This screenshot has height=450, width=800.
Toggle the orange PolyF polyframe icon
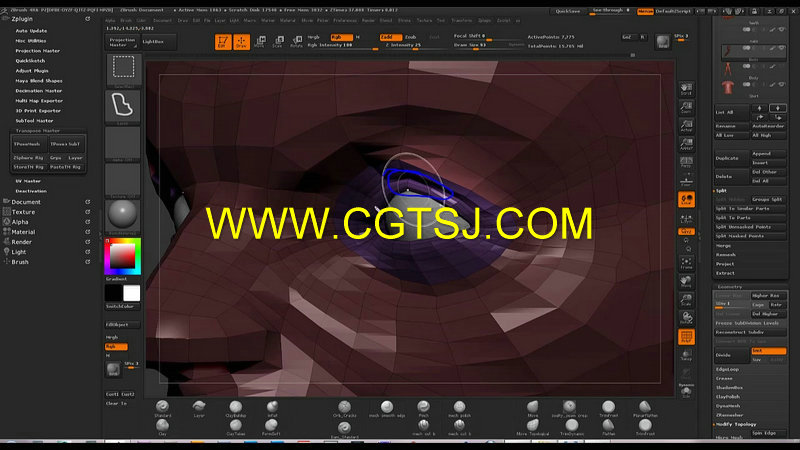coord(686,337)
